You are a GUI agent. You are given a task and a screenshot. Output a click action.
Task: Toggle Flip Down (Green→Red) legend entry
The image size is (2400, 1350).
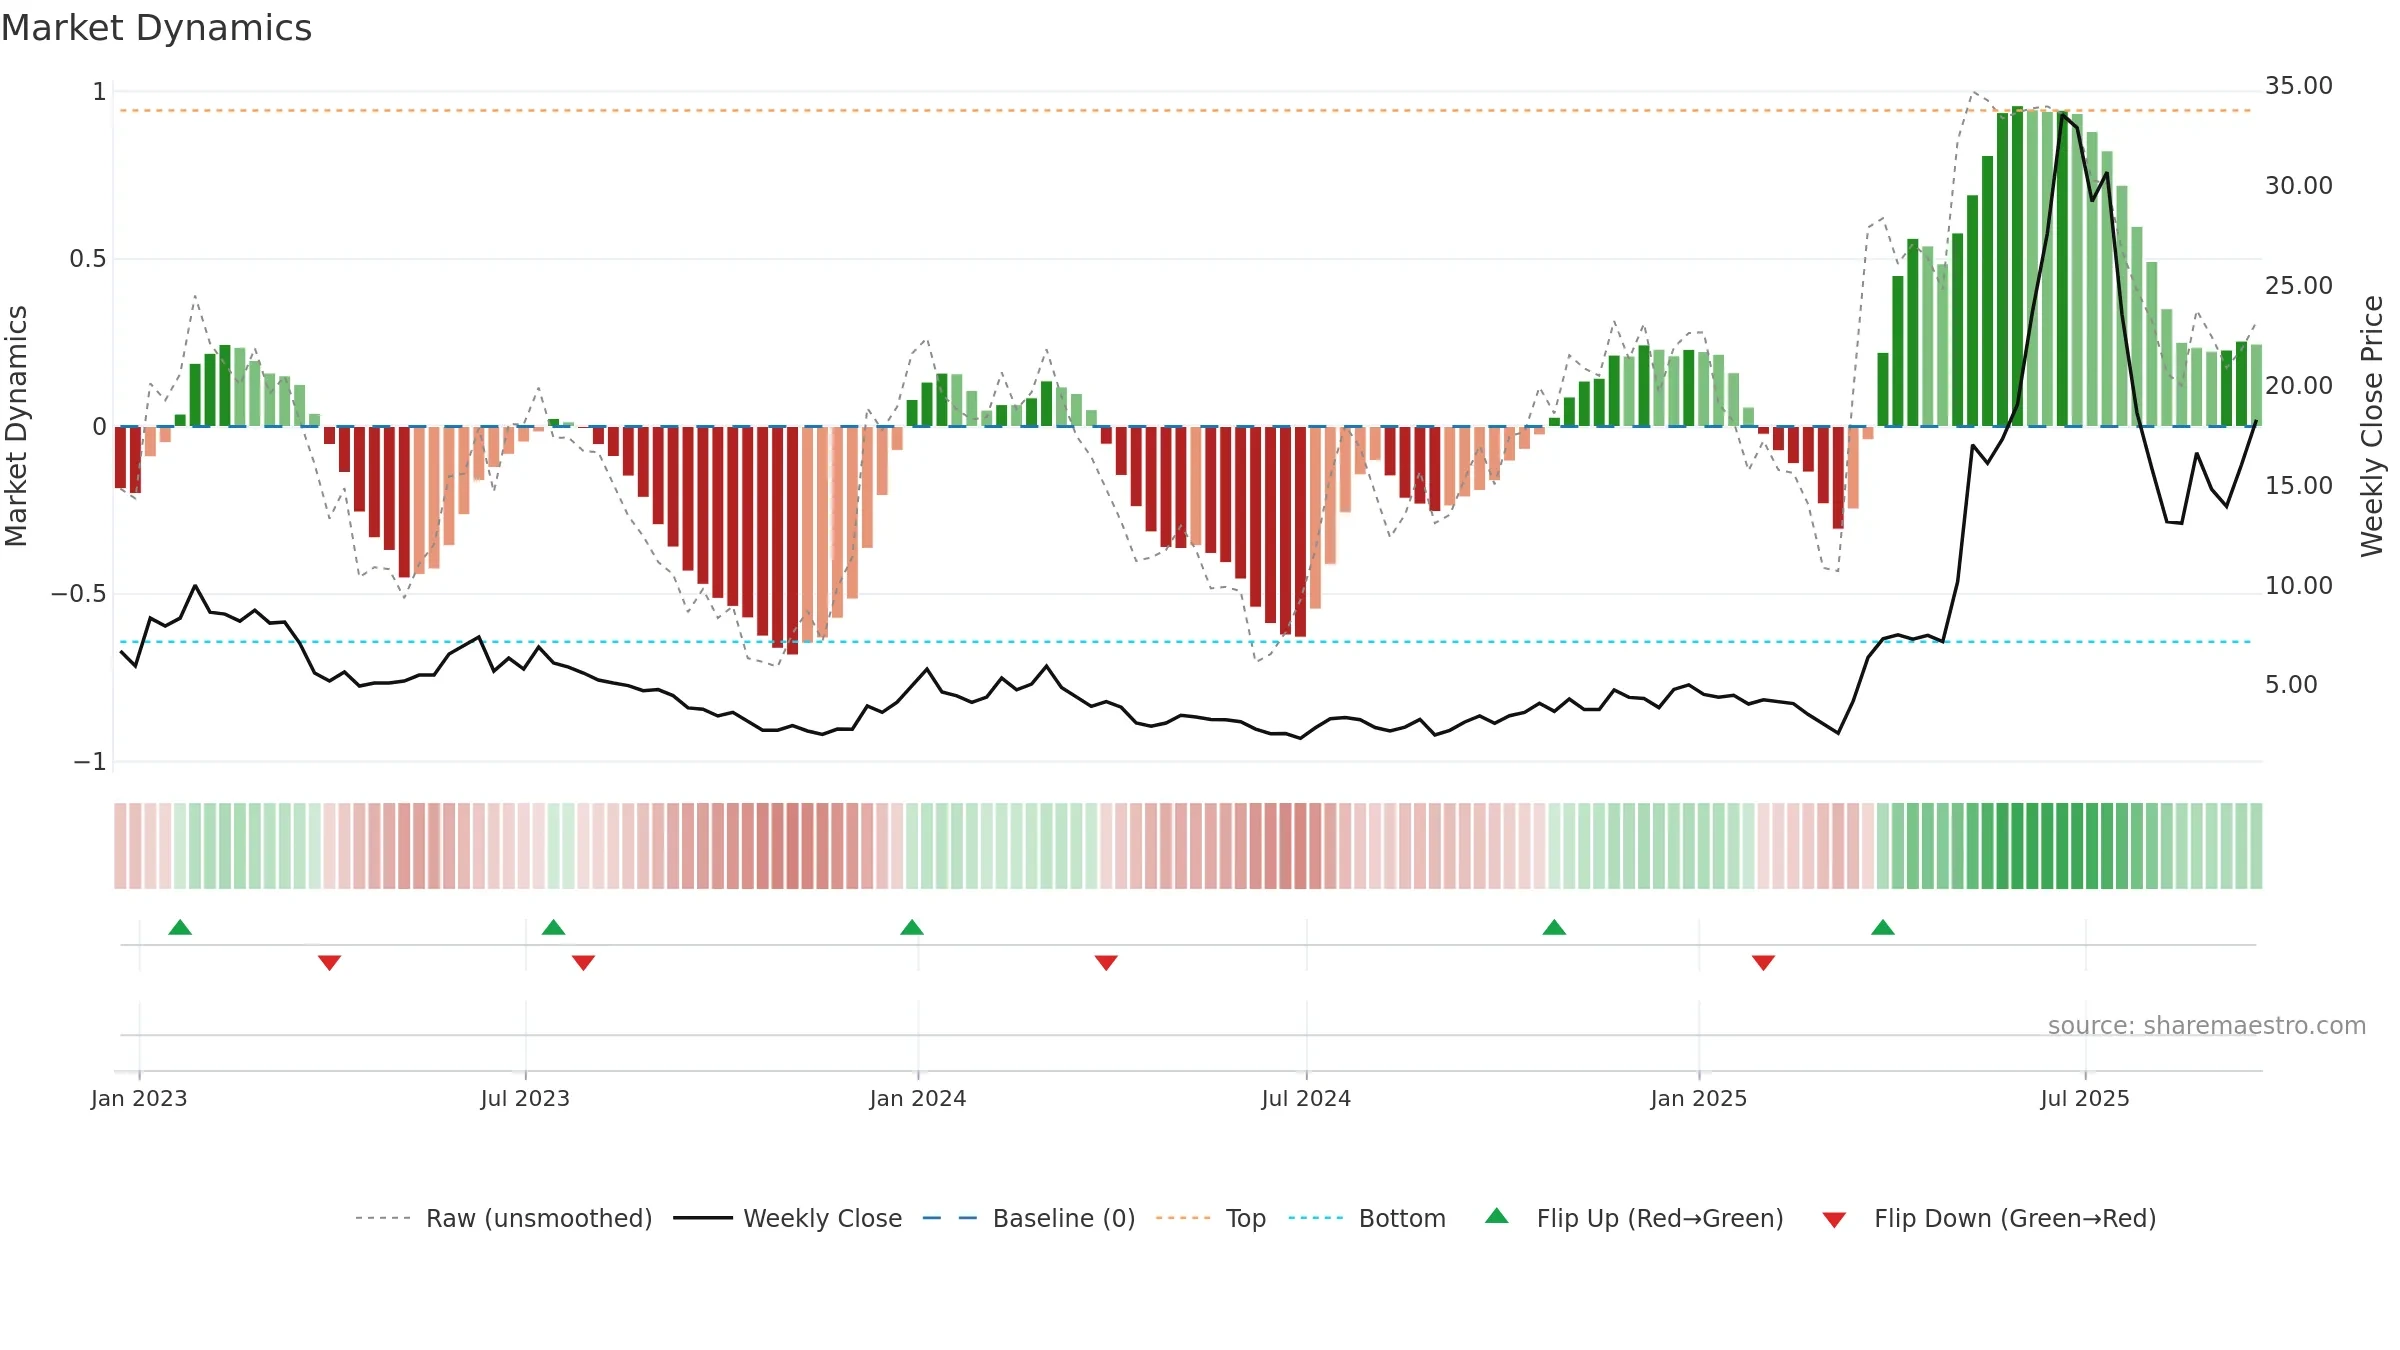pos(1989,1218)
